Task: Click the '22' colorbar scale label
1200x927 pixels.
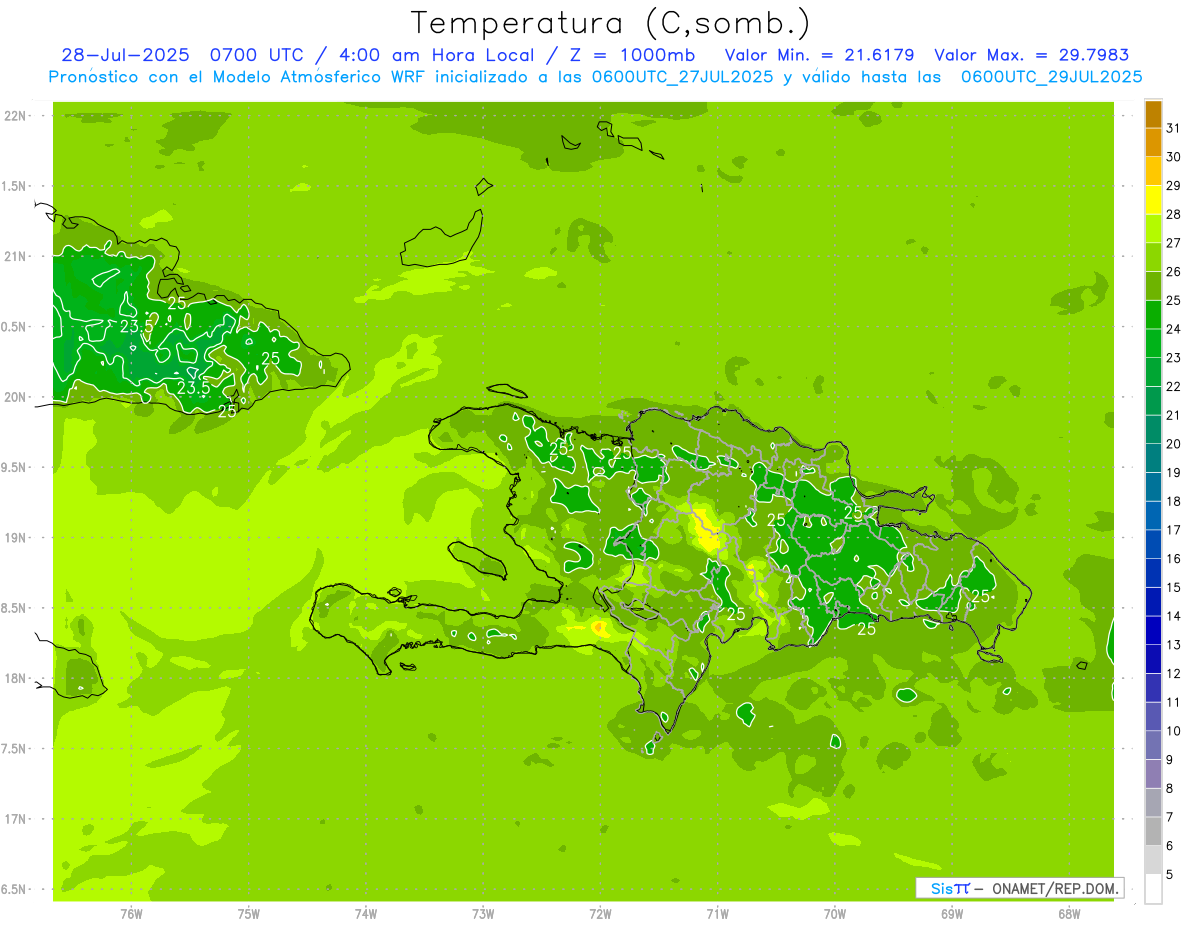Action: tap(1174, 386)
